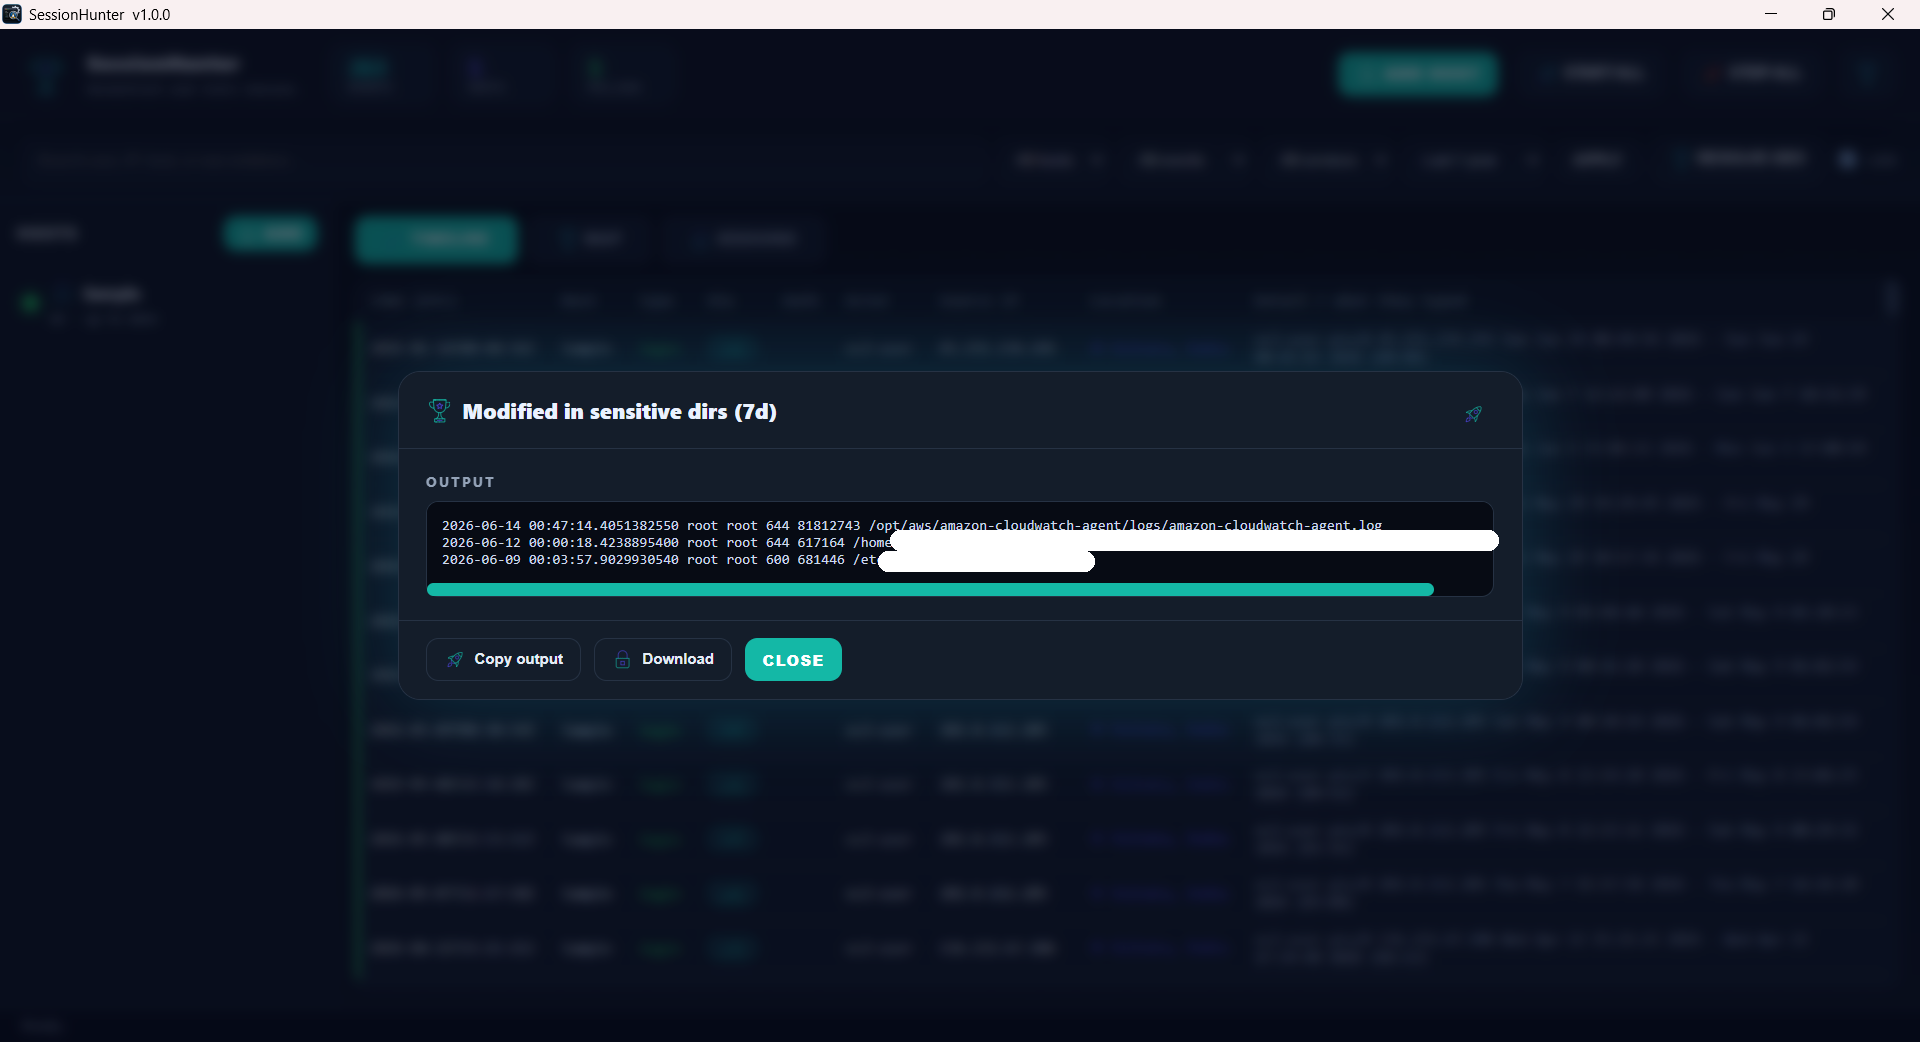Select the 2026-06-12 output line

(x=970, y=542)
